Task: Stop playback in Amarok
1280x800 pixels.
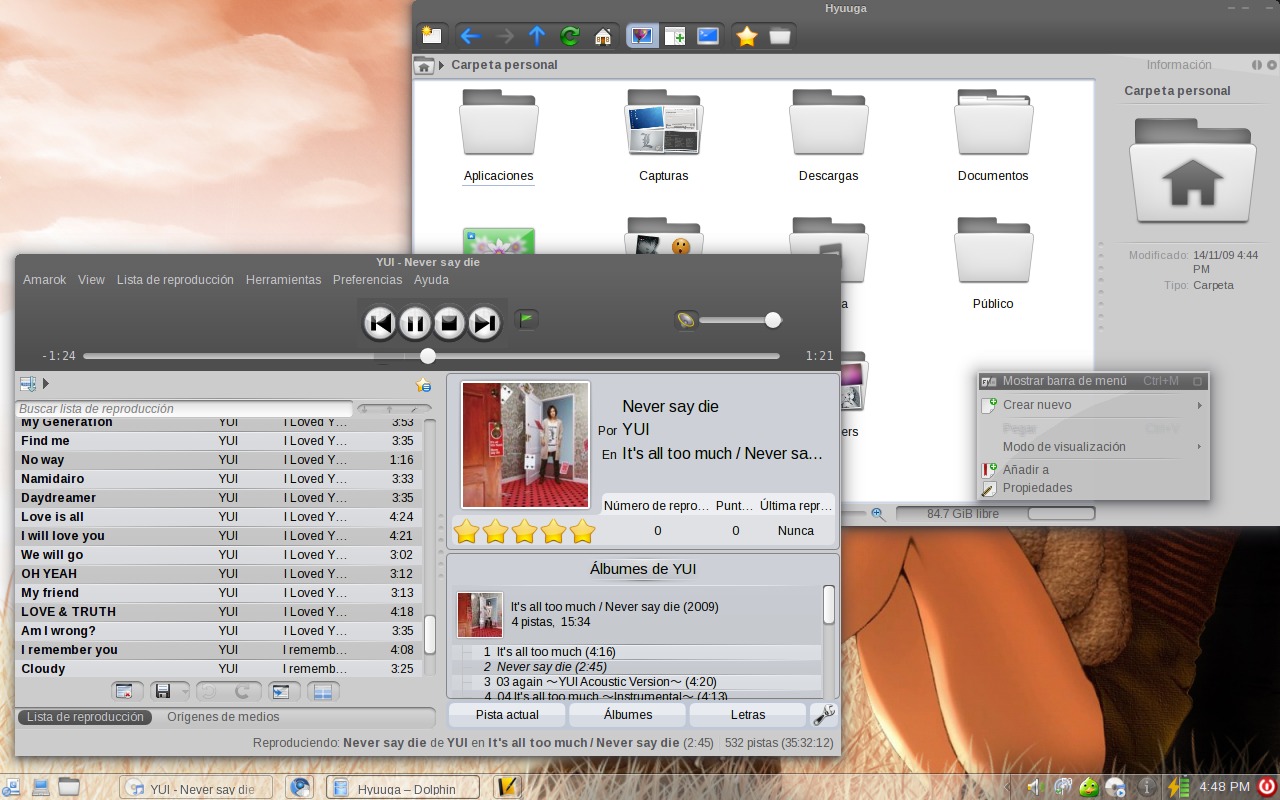Action: point(450,322)
